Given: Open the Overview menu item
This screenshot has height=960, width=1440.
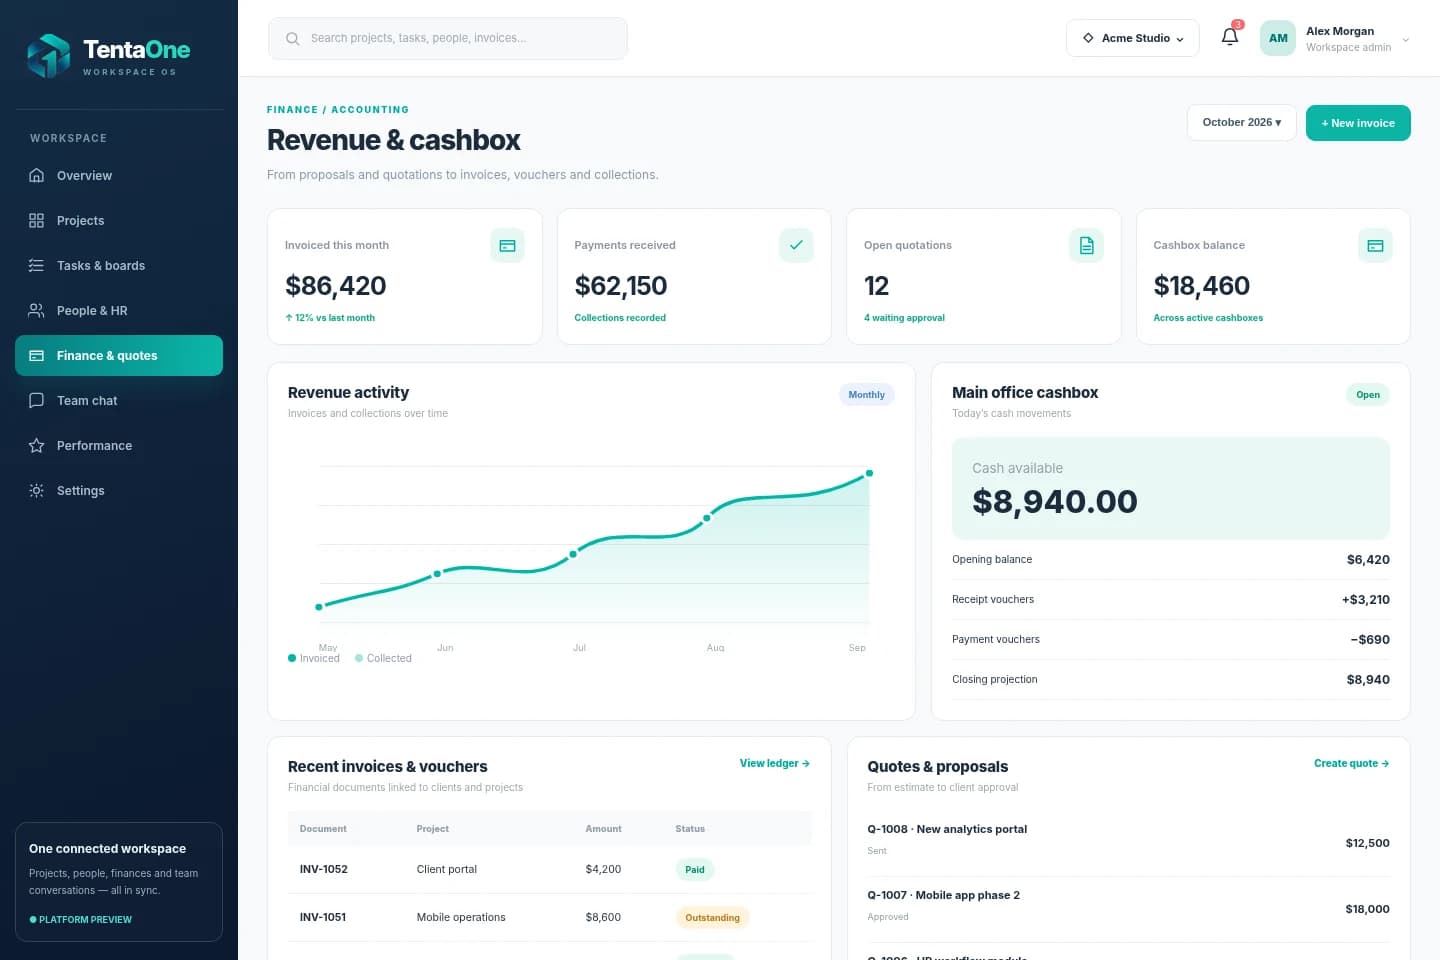Looking at the screenshot, I should (119, 175).
